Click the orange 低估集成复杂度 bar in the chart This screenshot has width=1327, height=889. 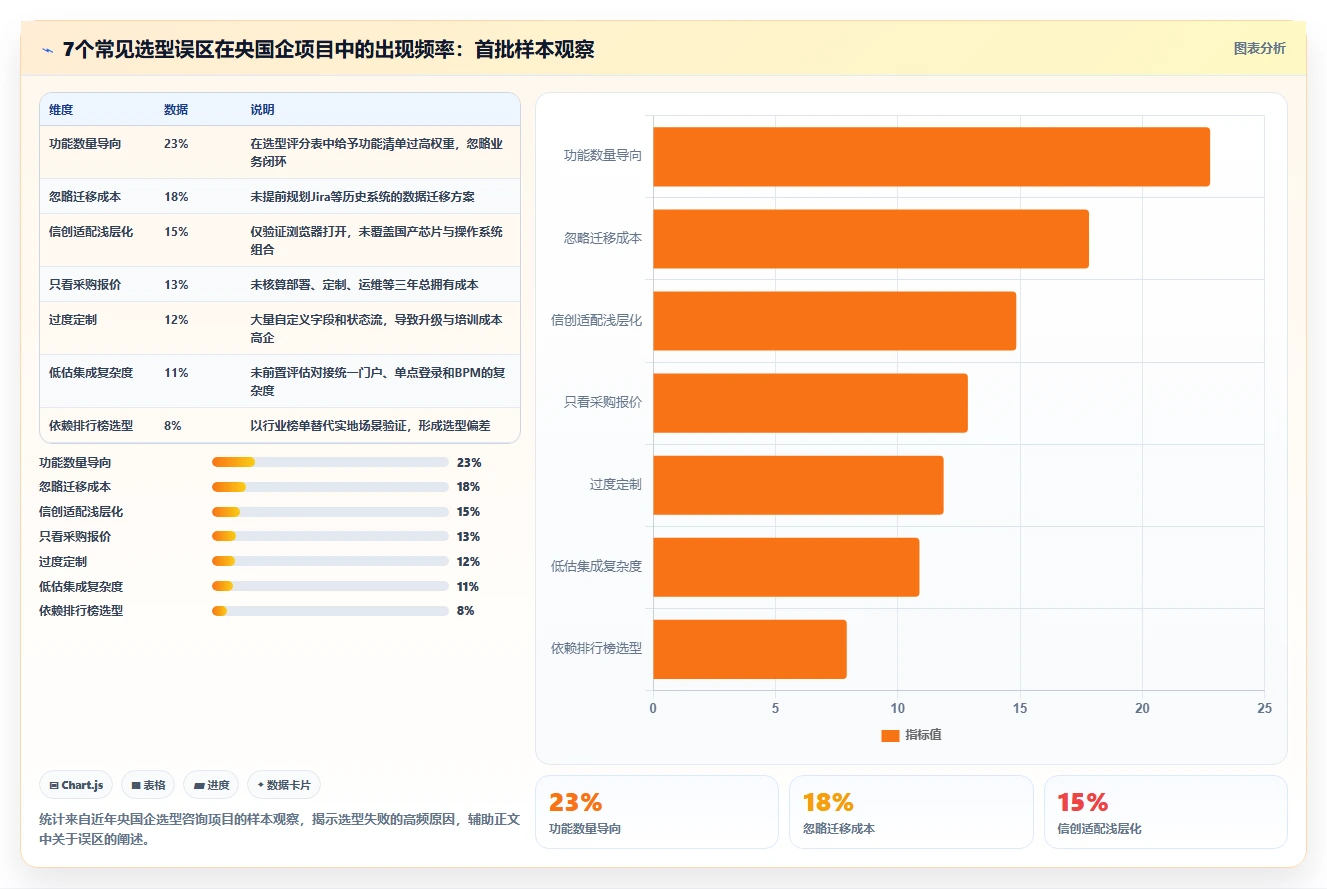point(786,567)
